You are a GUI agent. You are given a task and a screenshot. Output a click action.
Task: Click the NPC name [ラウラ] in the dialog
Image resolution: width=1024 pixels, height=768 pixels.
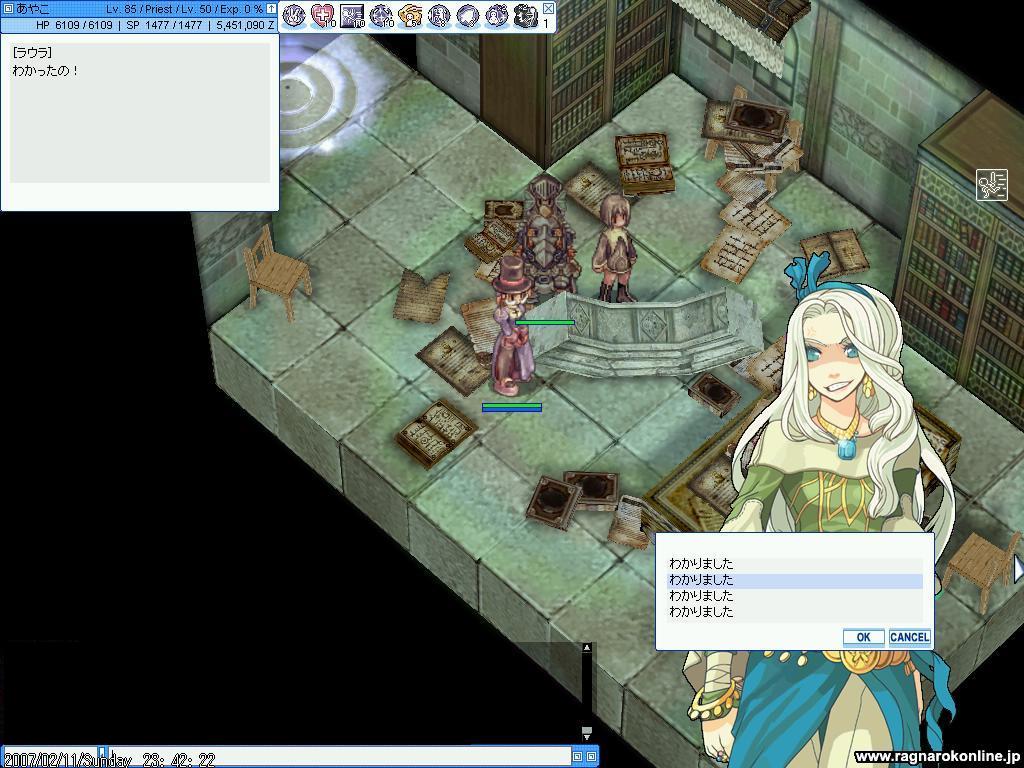(x=32, y=52)
